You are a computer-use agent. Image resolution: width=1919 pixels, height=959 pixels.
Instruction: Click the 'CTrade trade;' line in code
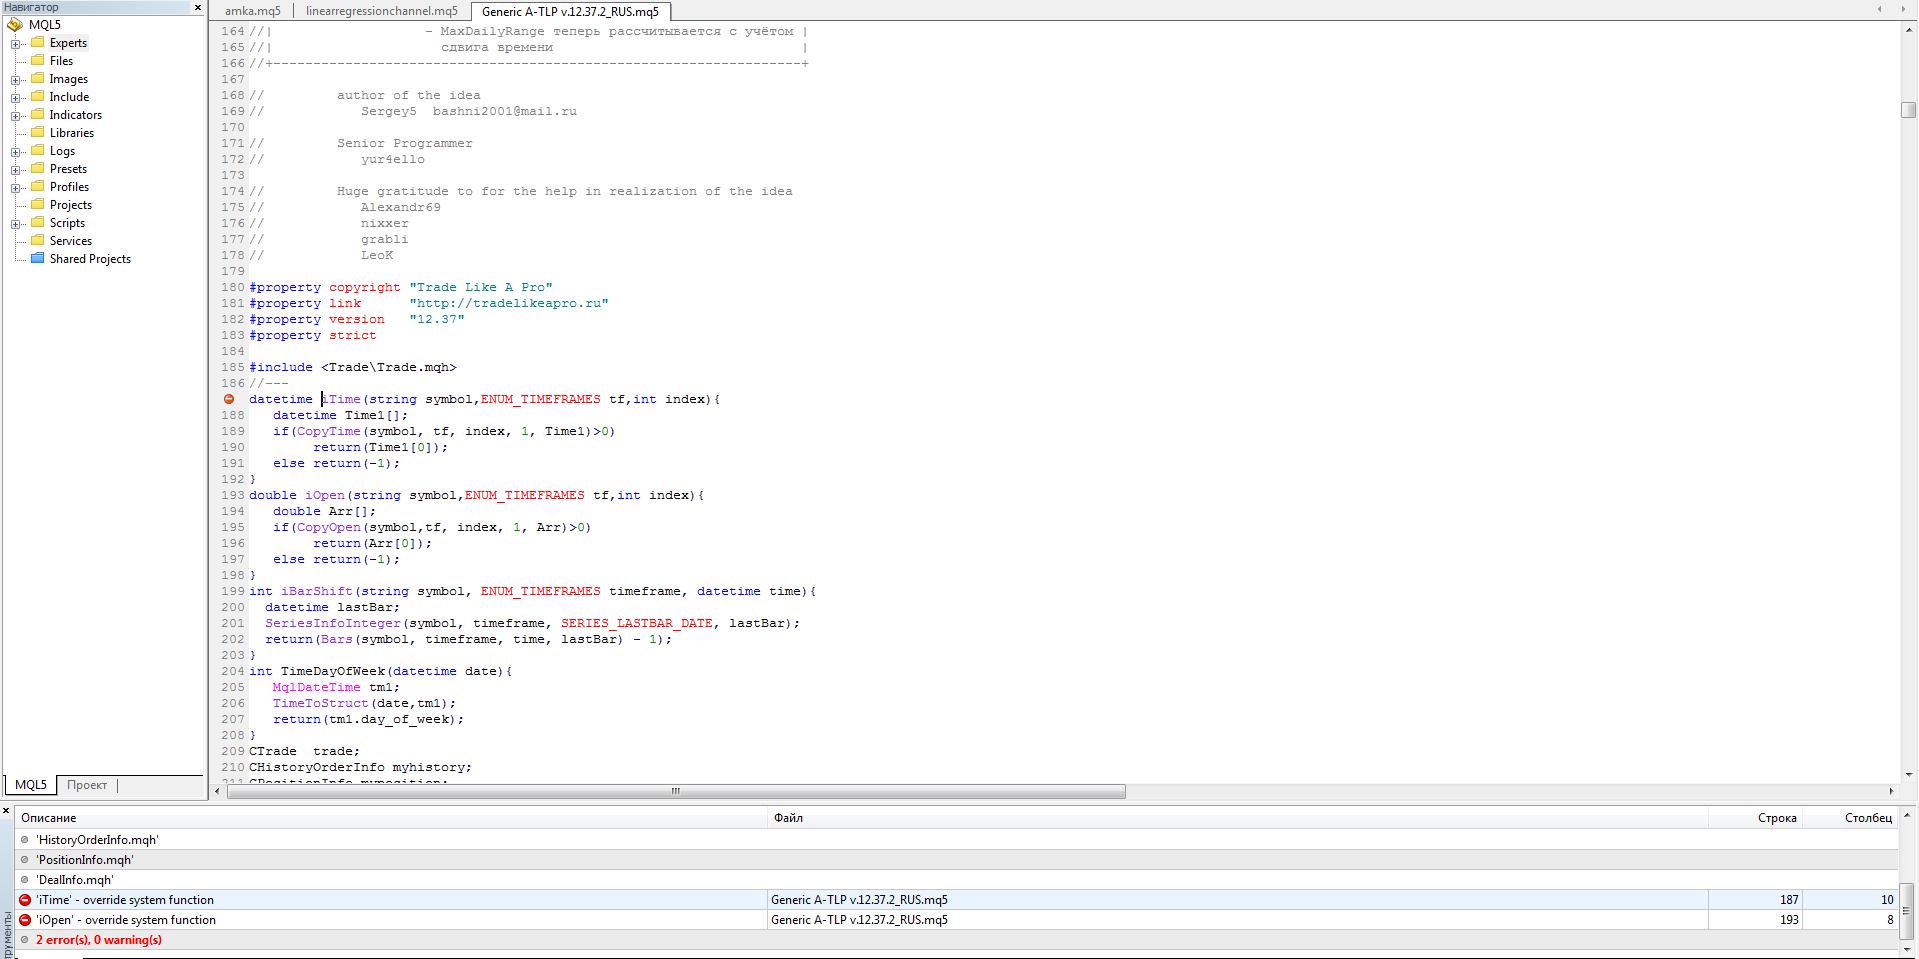[x=304, y=751]
